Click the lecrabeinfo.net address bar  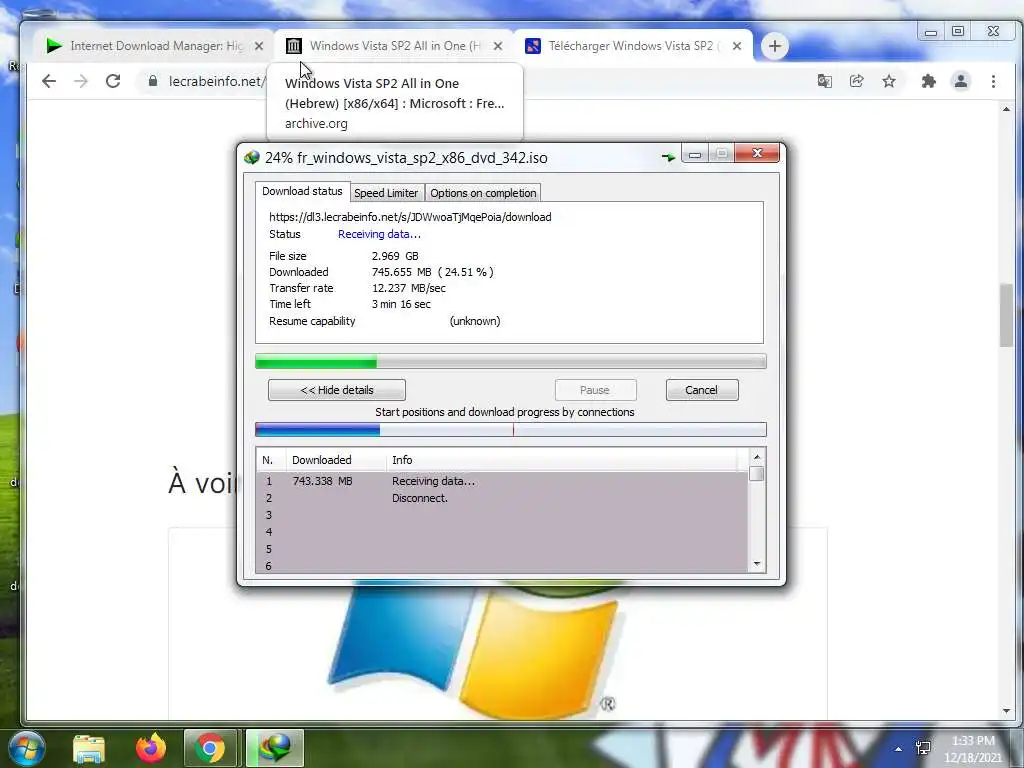tap(217, 81)
